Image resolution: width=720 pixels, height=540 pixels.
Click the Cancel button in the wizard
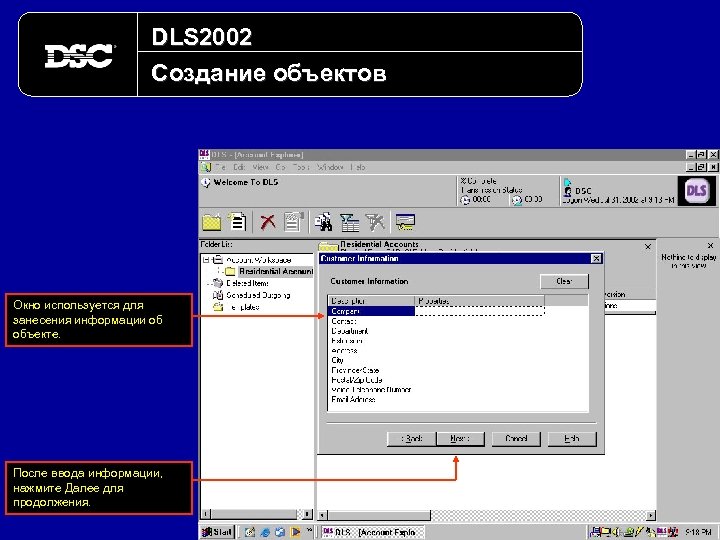[516, 439]
